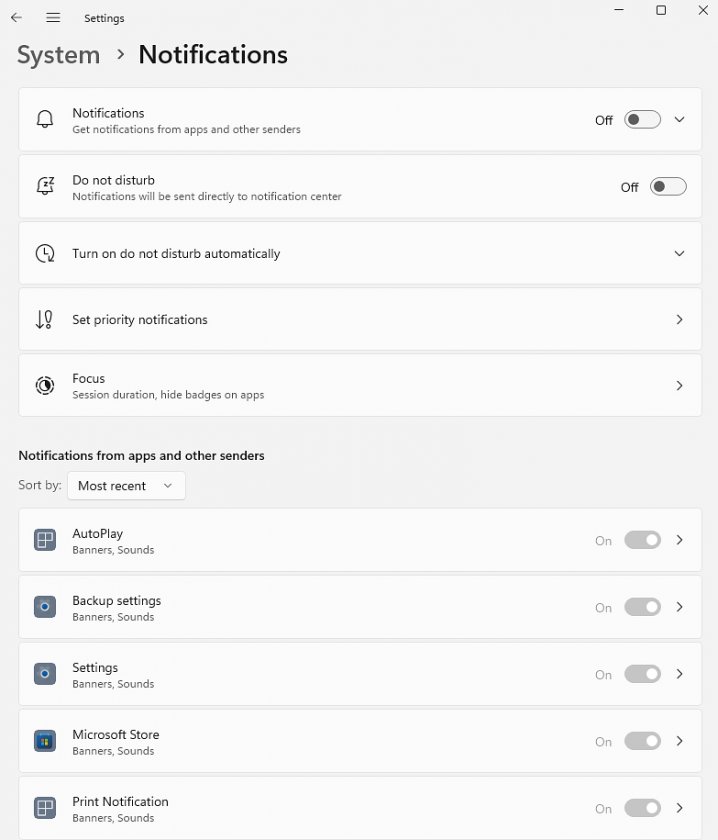Screen dimensions: 718x840
Task: Click the Focus session icon
Action: click(x=45, y=385)
